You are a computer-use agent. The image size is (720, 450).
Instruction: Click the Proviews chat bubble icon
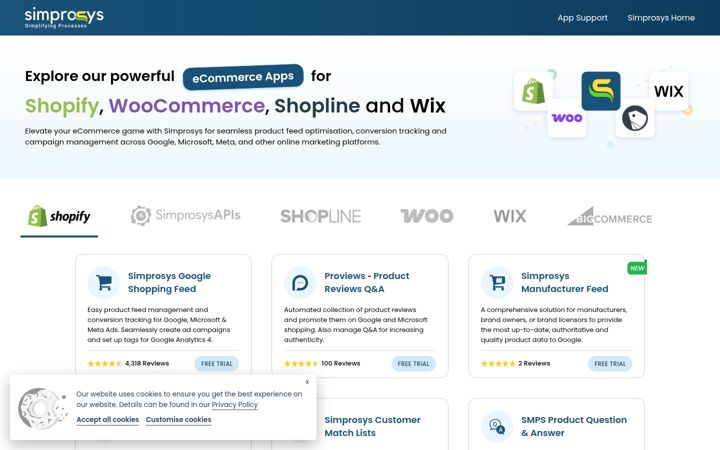[x=300, y=282]
